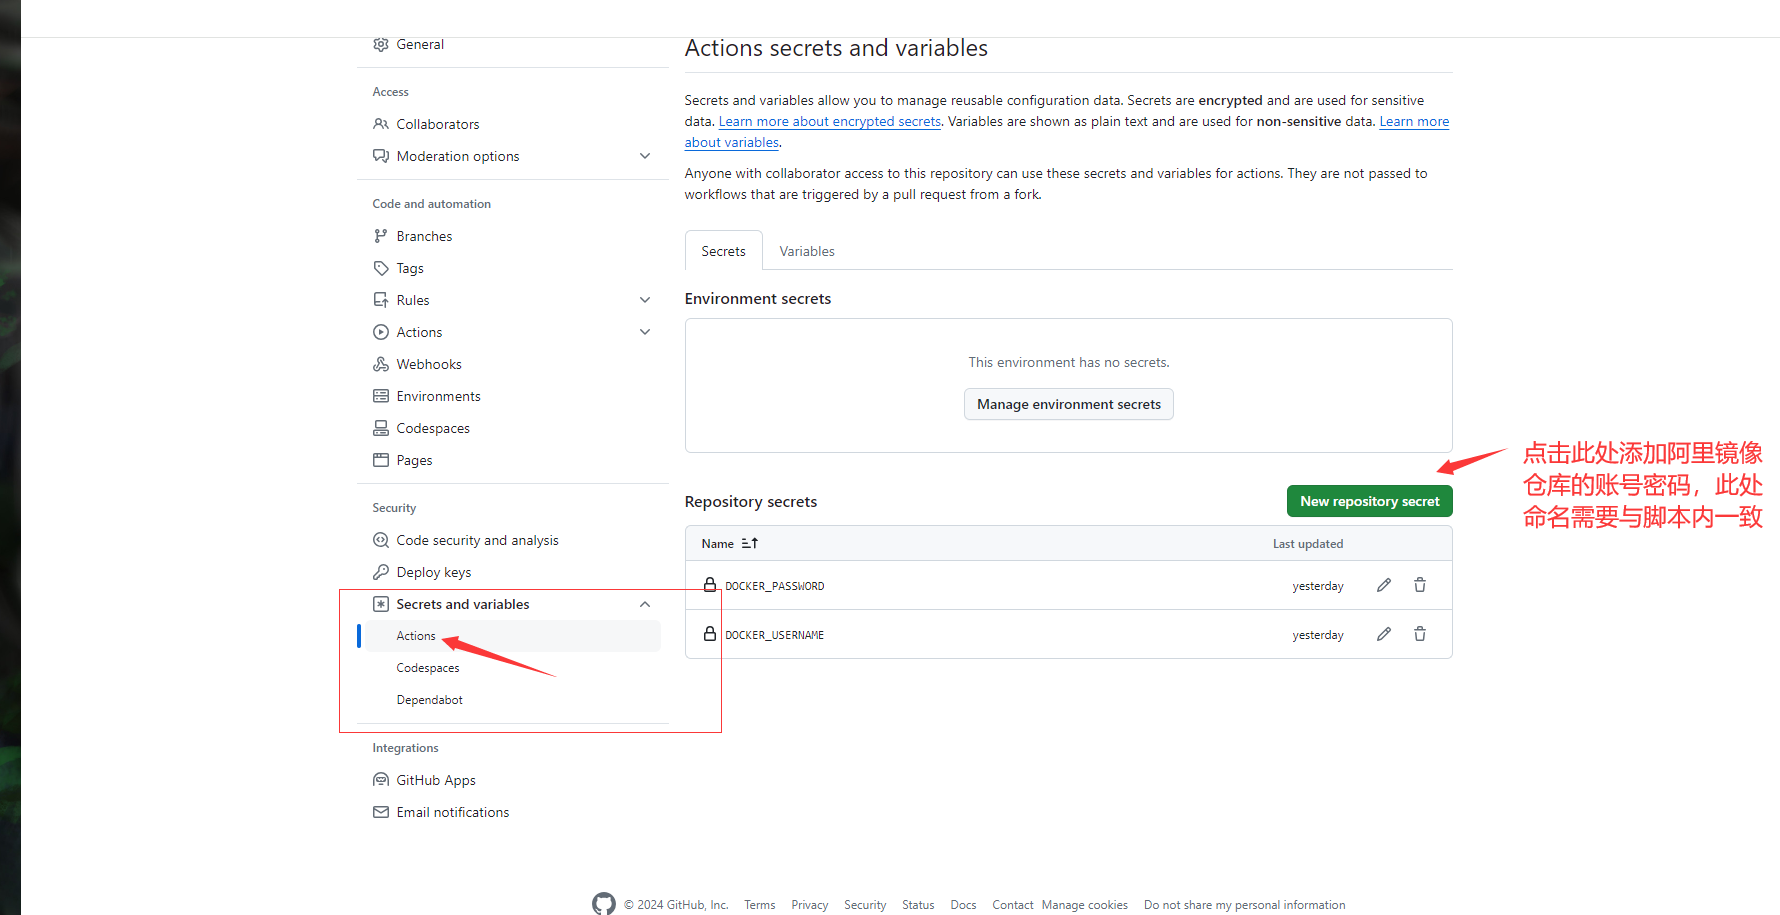This screenshot has width=1780, height=915.
Task: Click the Moderation options comment icon
Action: click(x=381, y=156)
